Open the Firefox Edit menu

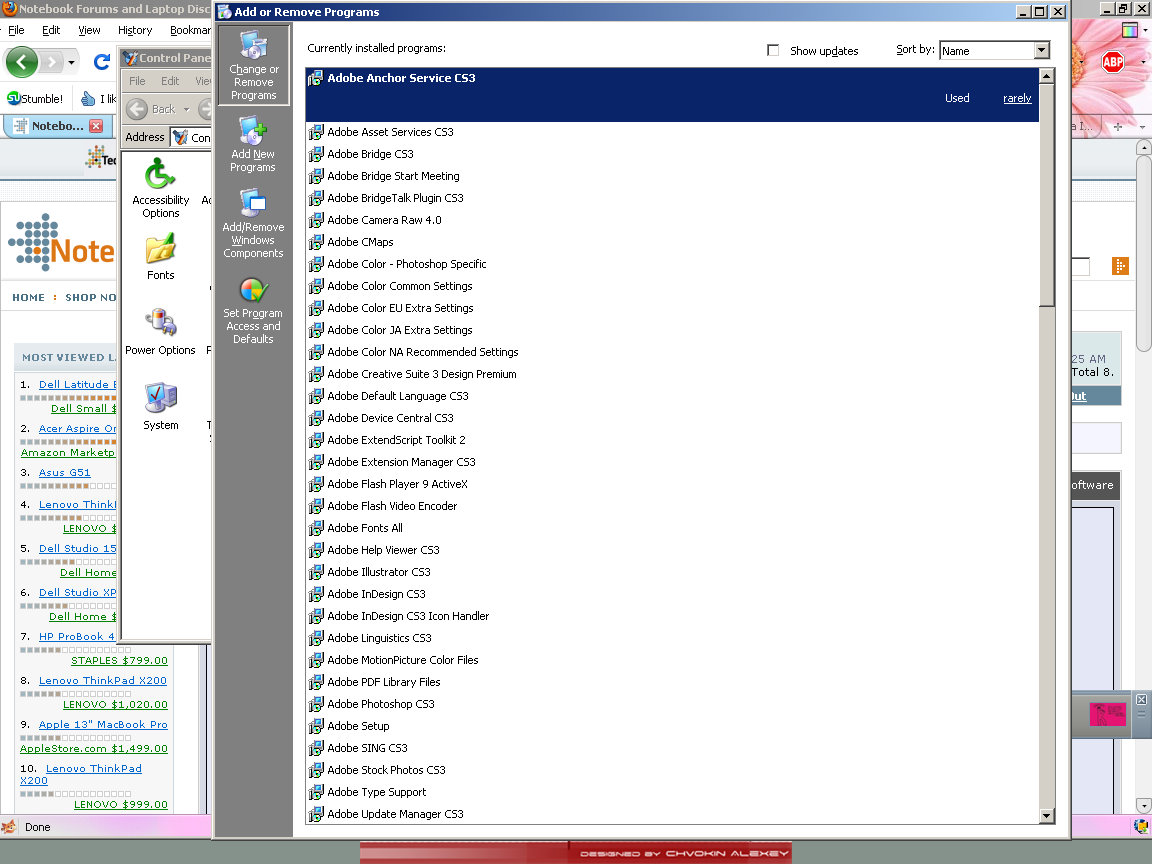click(x=51, y=30)
